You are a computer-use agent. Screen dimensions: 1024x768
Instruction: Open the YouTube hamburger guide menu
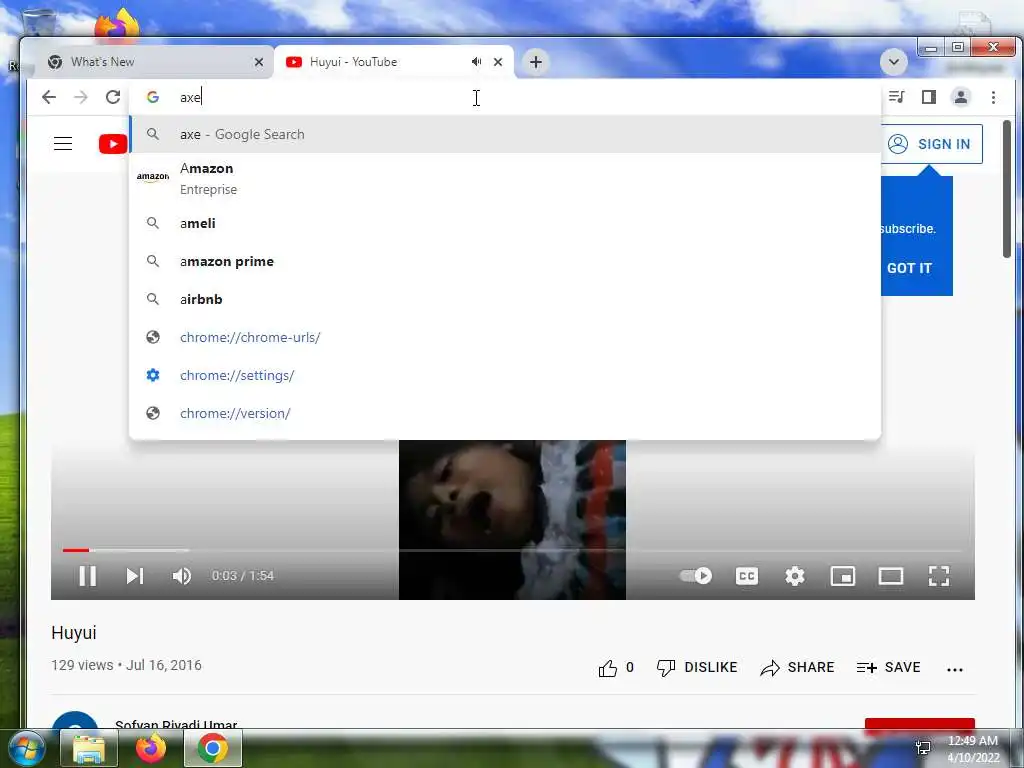(x=63, y=144)
